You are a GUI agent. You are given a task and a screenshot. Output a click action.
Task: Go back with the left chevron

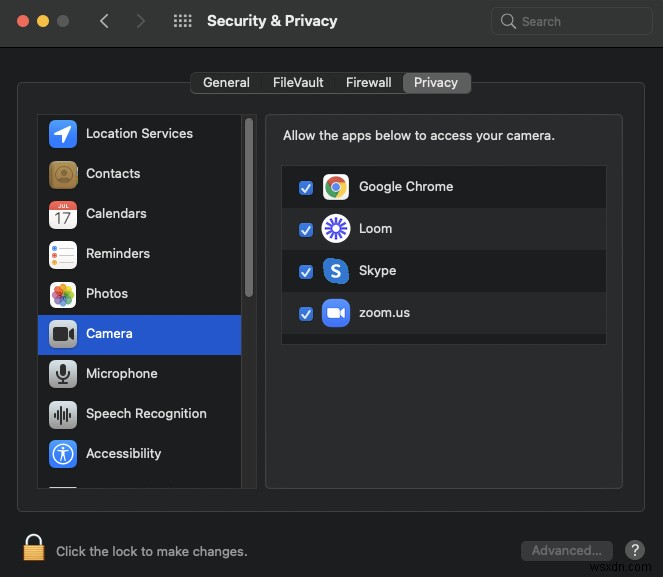[104, 21]
